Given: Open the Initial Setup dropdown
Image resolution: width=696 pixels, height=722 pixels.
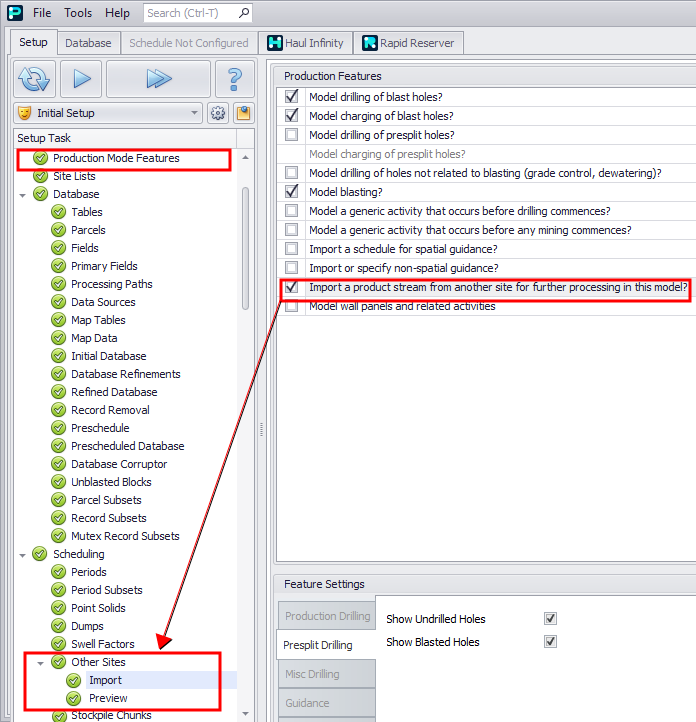Looking at the screenshot, I should 108,113.
